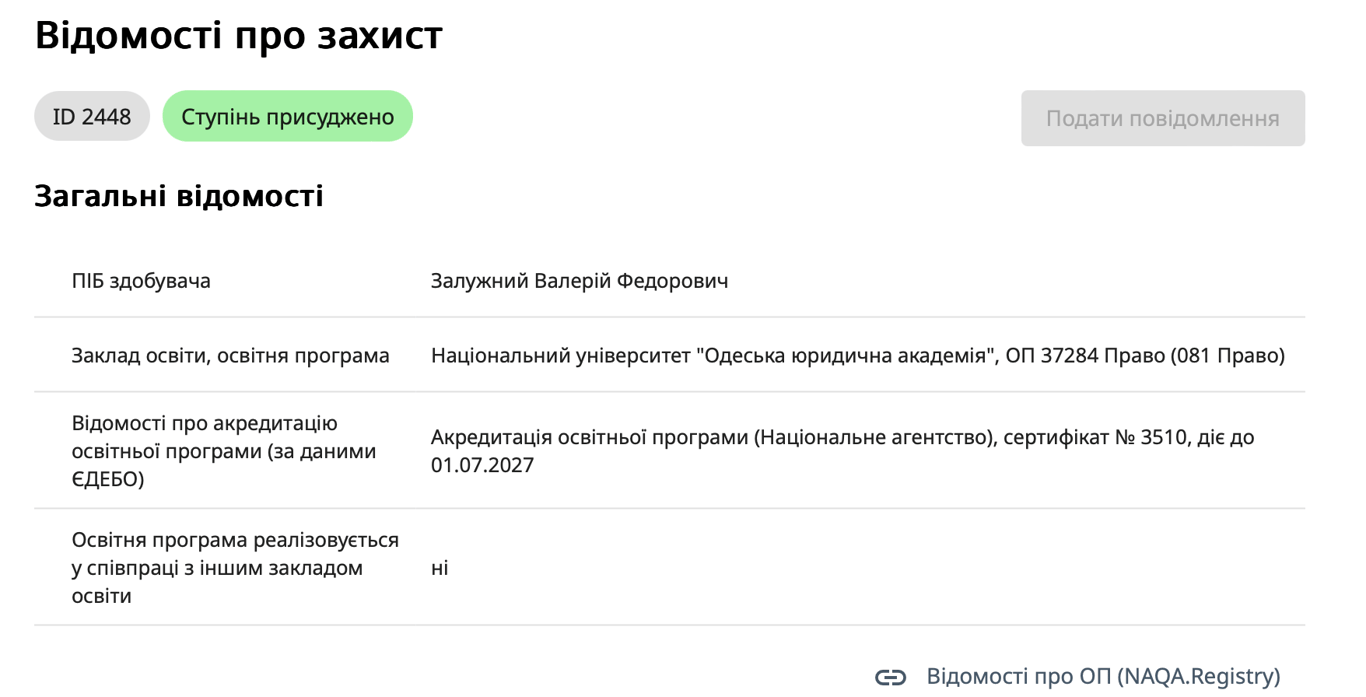Screen dimensions: 1366x697
Task: Click the ЄДЕБО word in accreditation label
Action: tap(108, 480)
